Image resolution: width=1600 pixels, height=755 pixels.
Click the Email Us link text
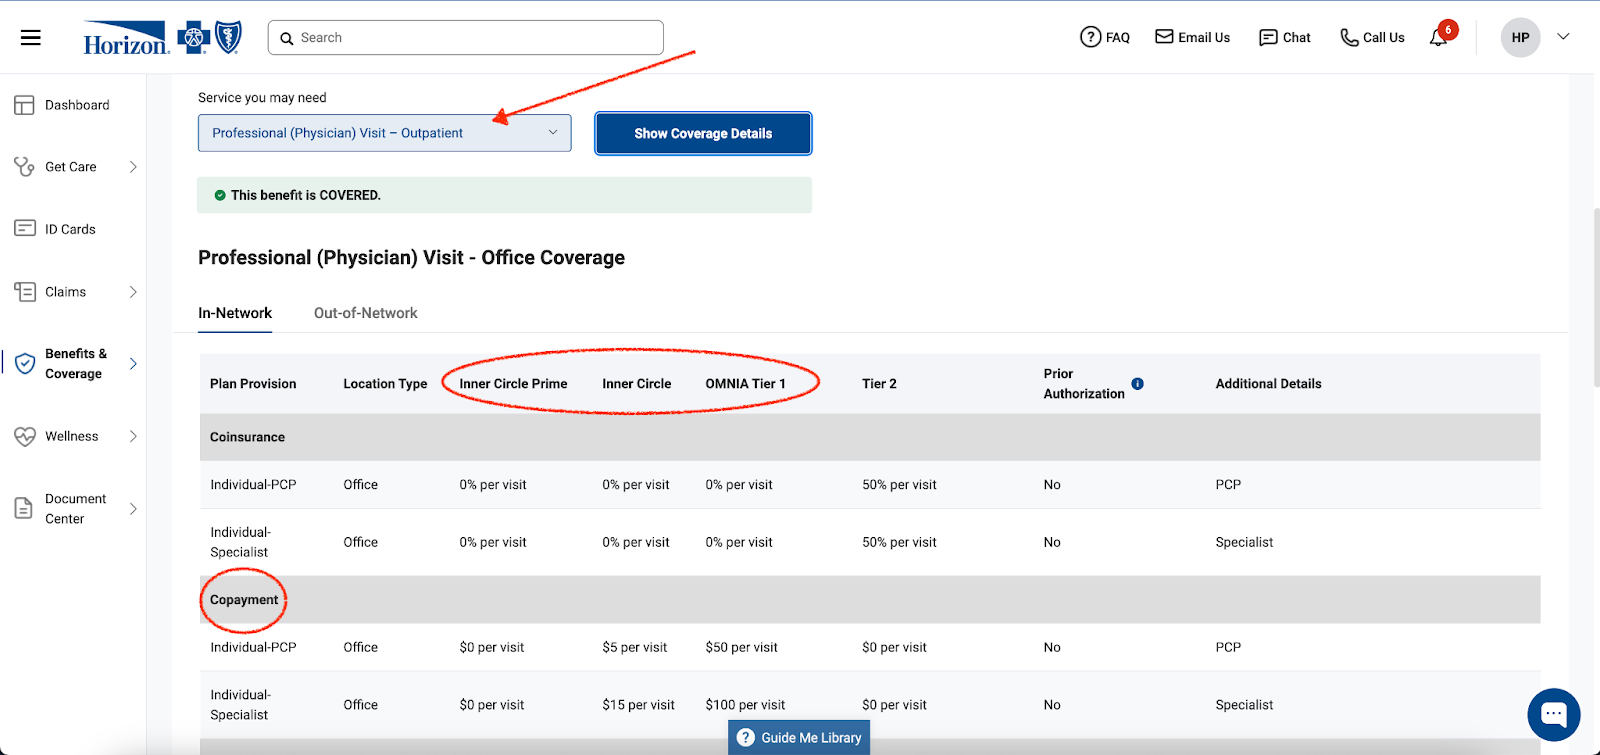pyautogui.click(x=1204, y=38)
